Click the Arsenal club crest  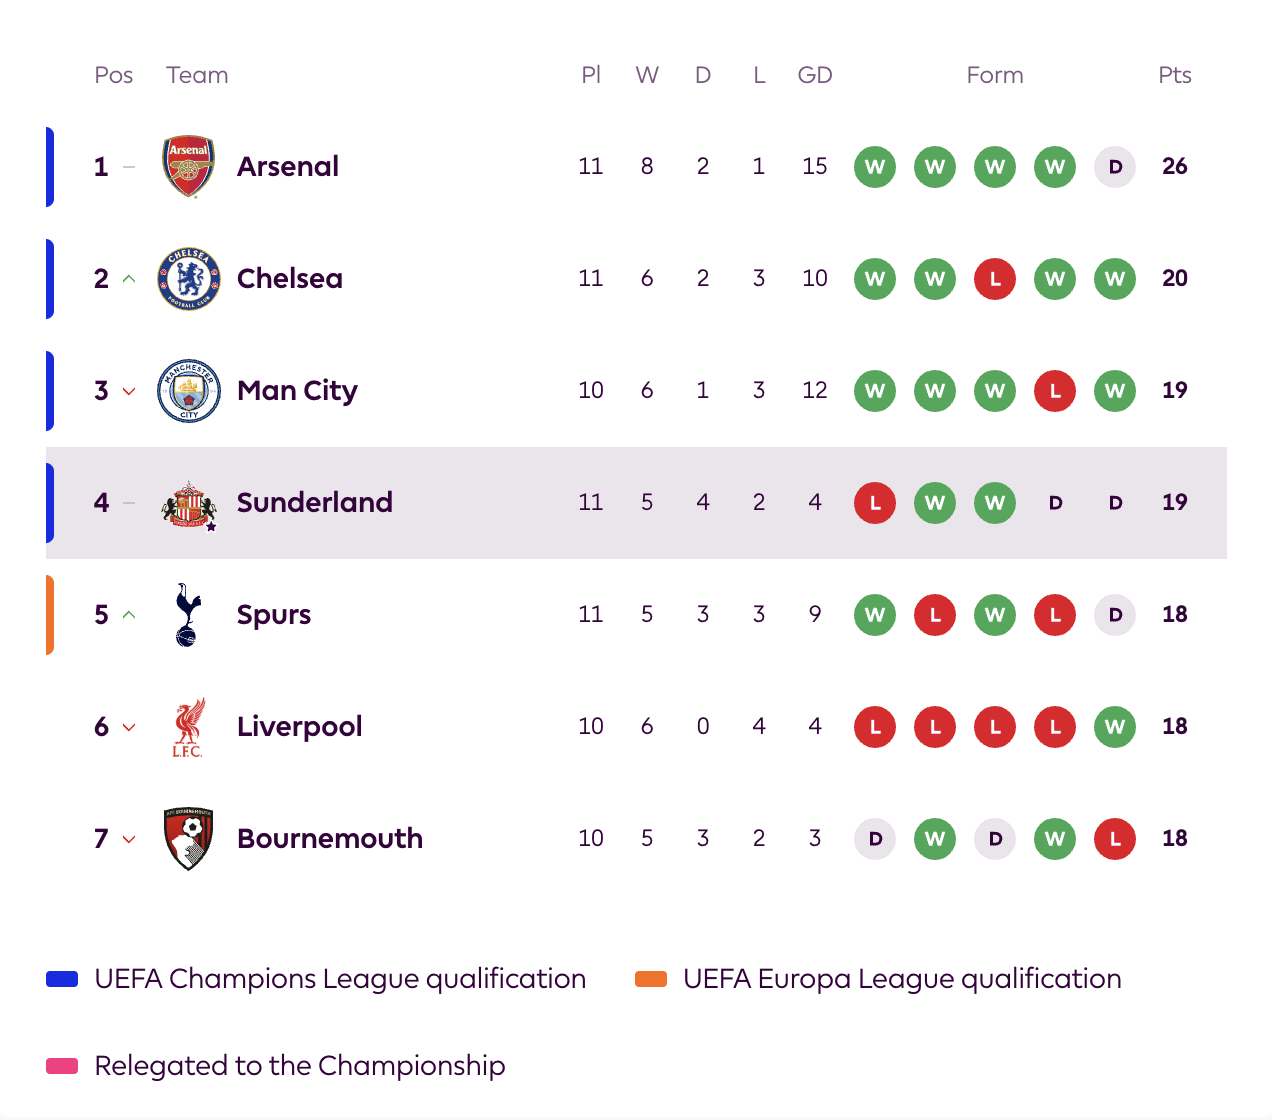coord(189,166)
